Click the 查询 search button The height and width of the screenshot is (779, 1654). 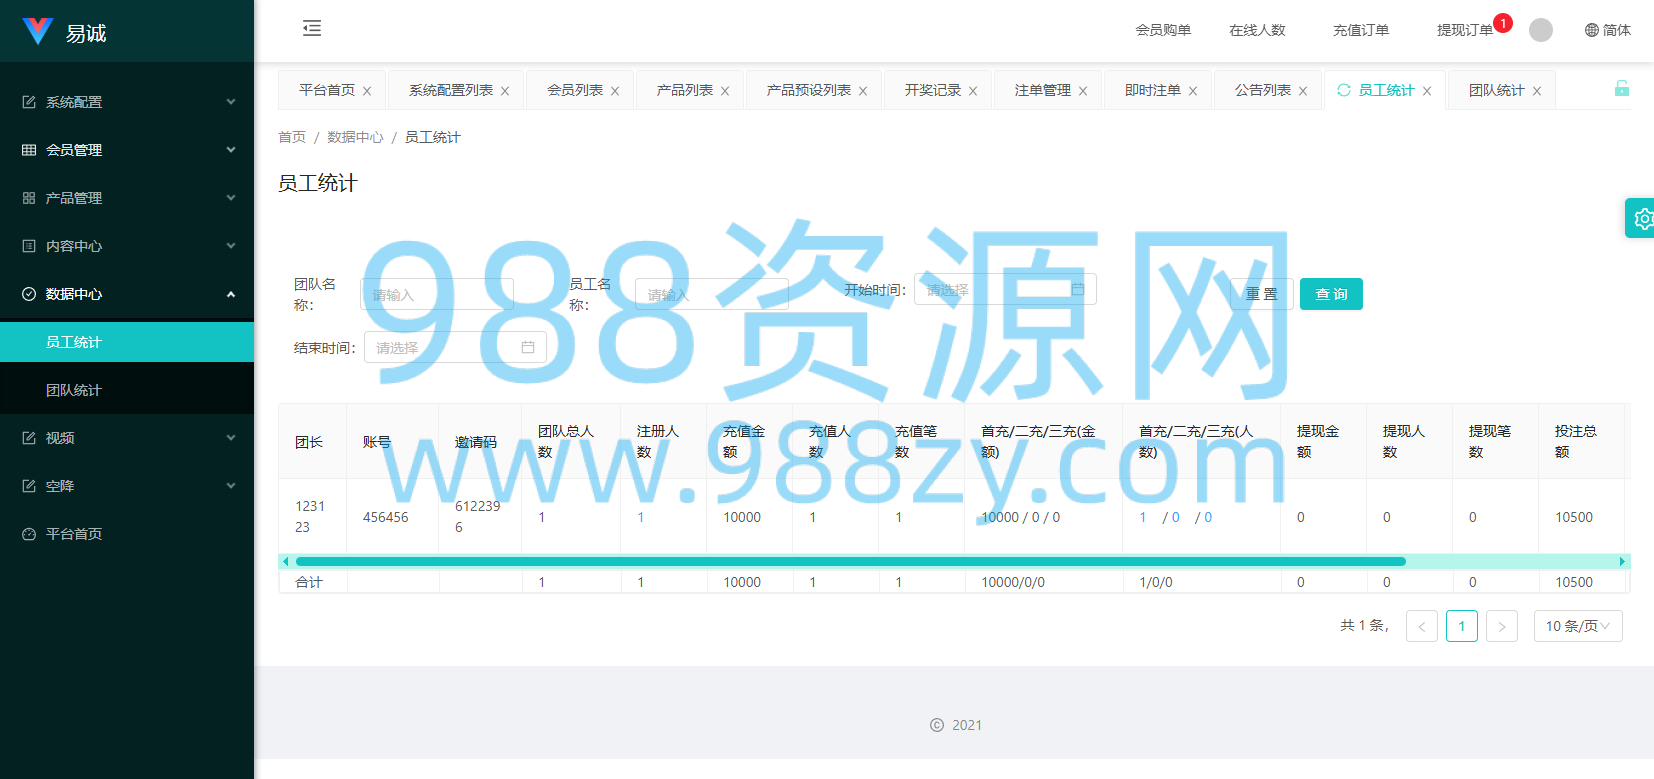pos(1331,294)
